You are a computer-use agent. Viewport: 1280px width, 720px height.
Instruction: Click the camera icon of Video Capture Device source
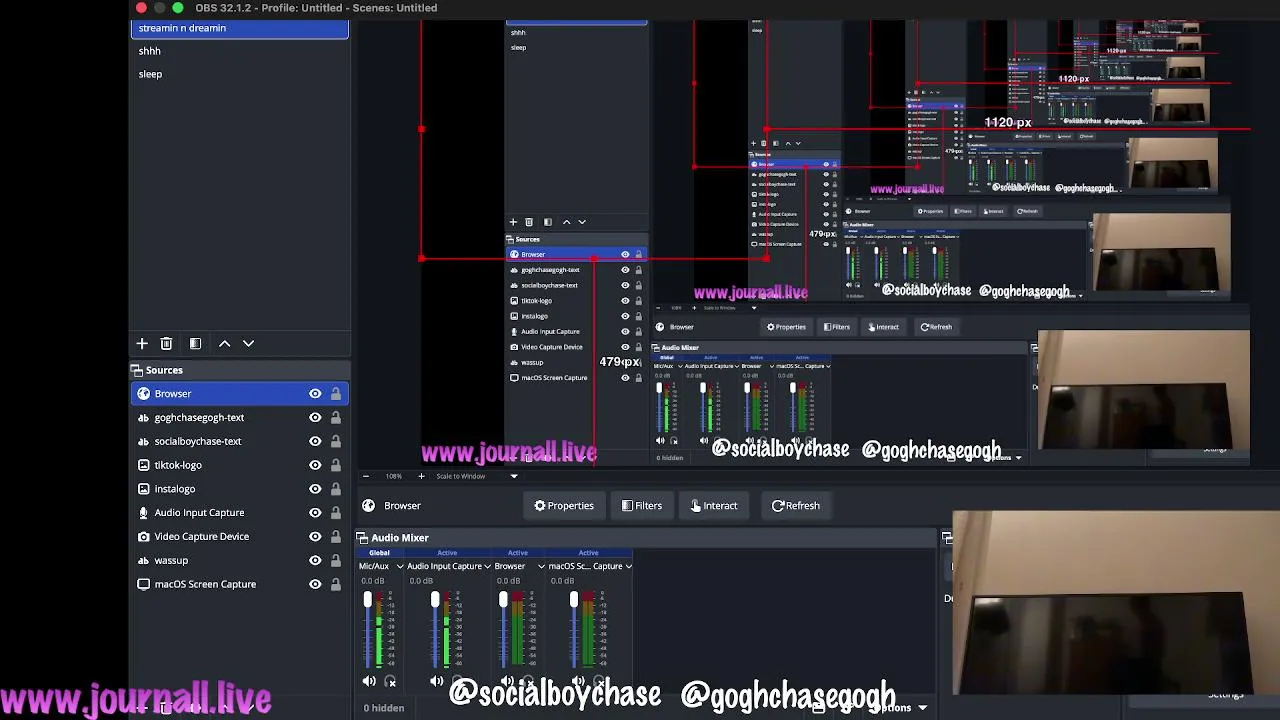click(143, 537)
